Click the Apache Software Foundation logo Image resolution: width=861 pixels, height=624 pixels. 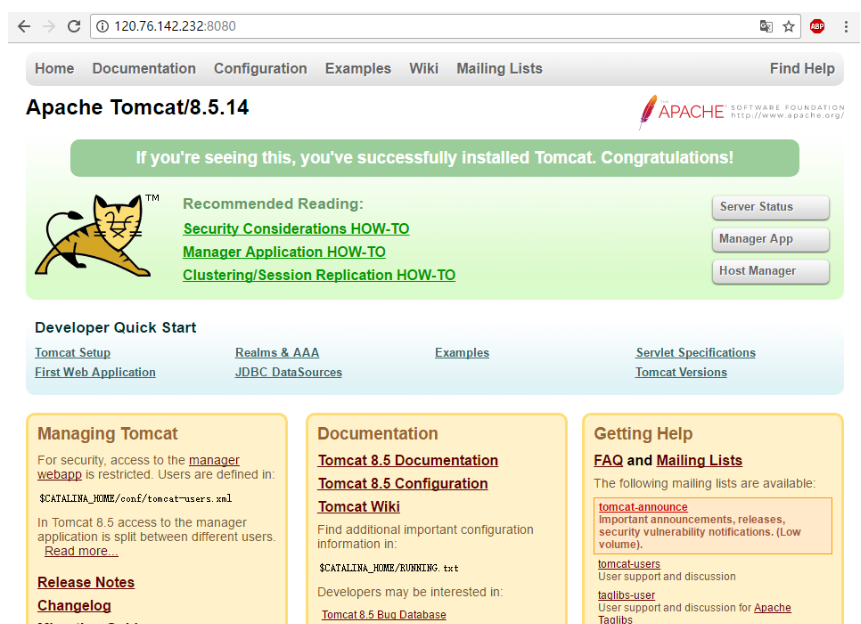741,112
